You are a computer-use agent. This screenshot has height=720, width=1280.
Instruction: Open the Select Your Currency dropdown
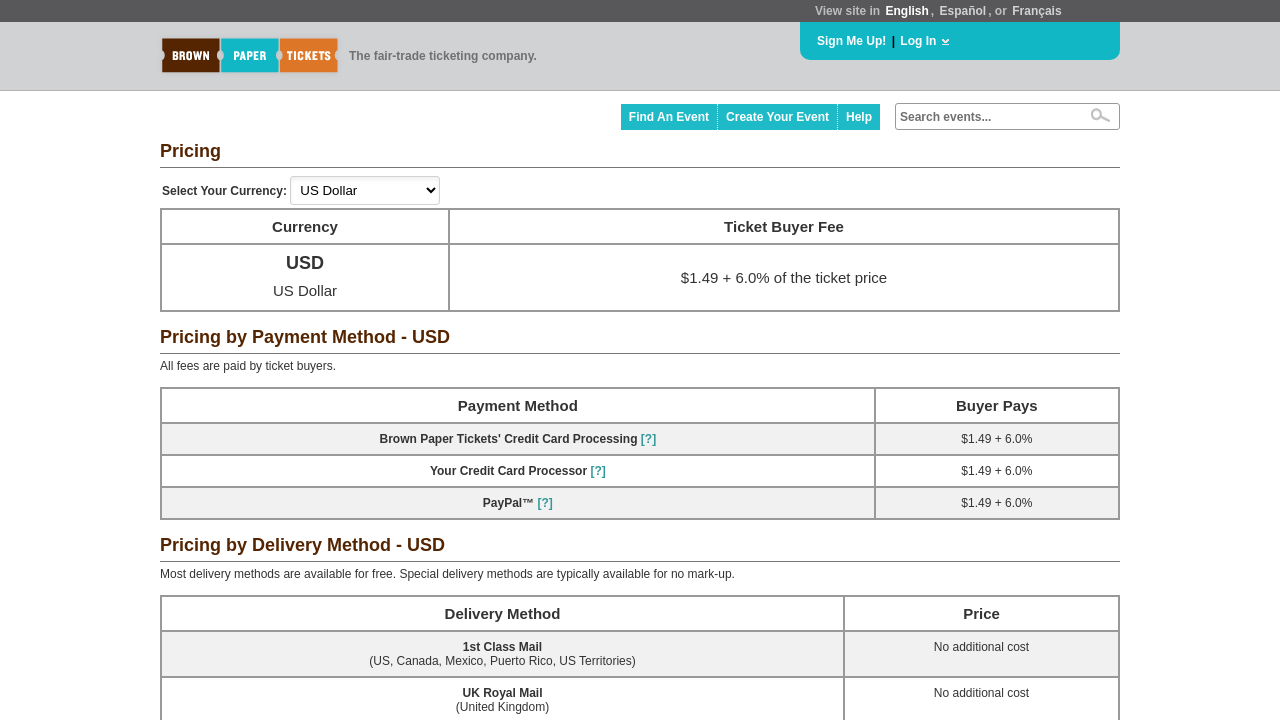(x=365, y=191)
